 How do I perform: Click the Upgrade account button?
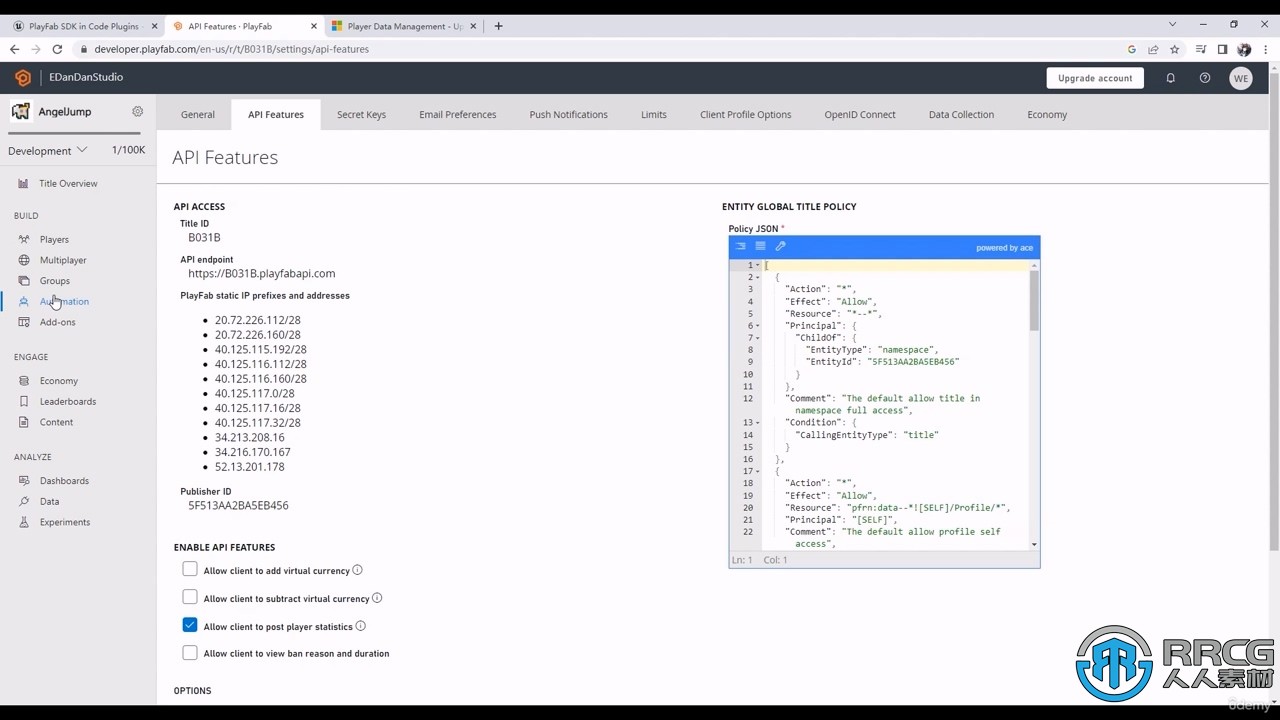pyautogui.click(x=1095, y=78)
